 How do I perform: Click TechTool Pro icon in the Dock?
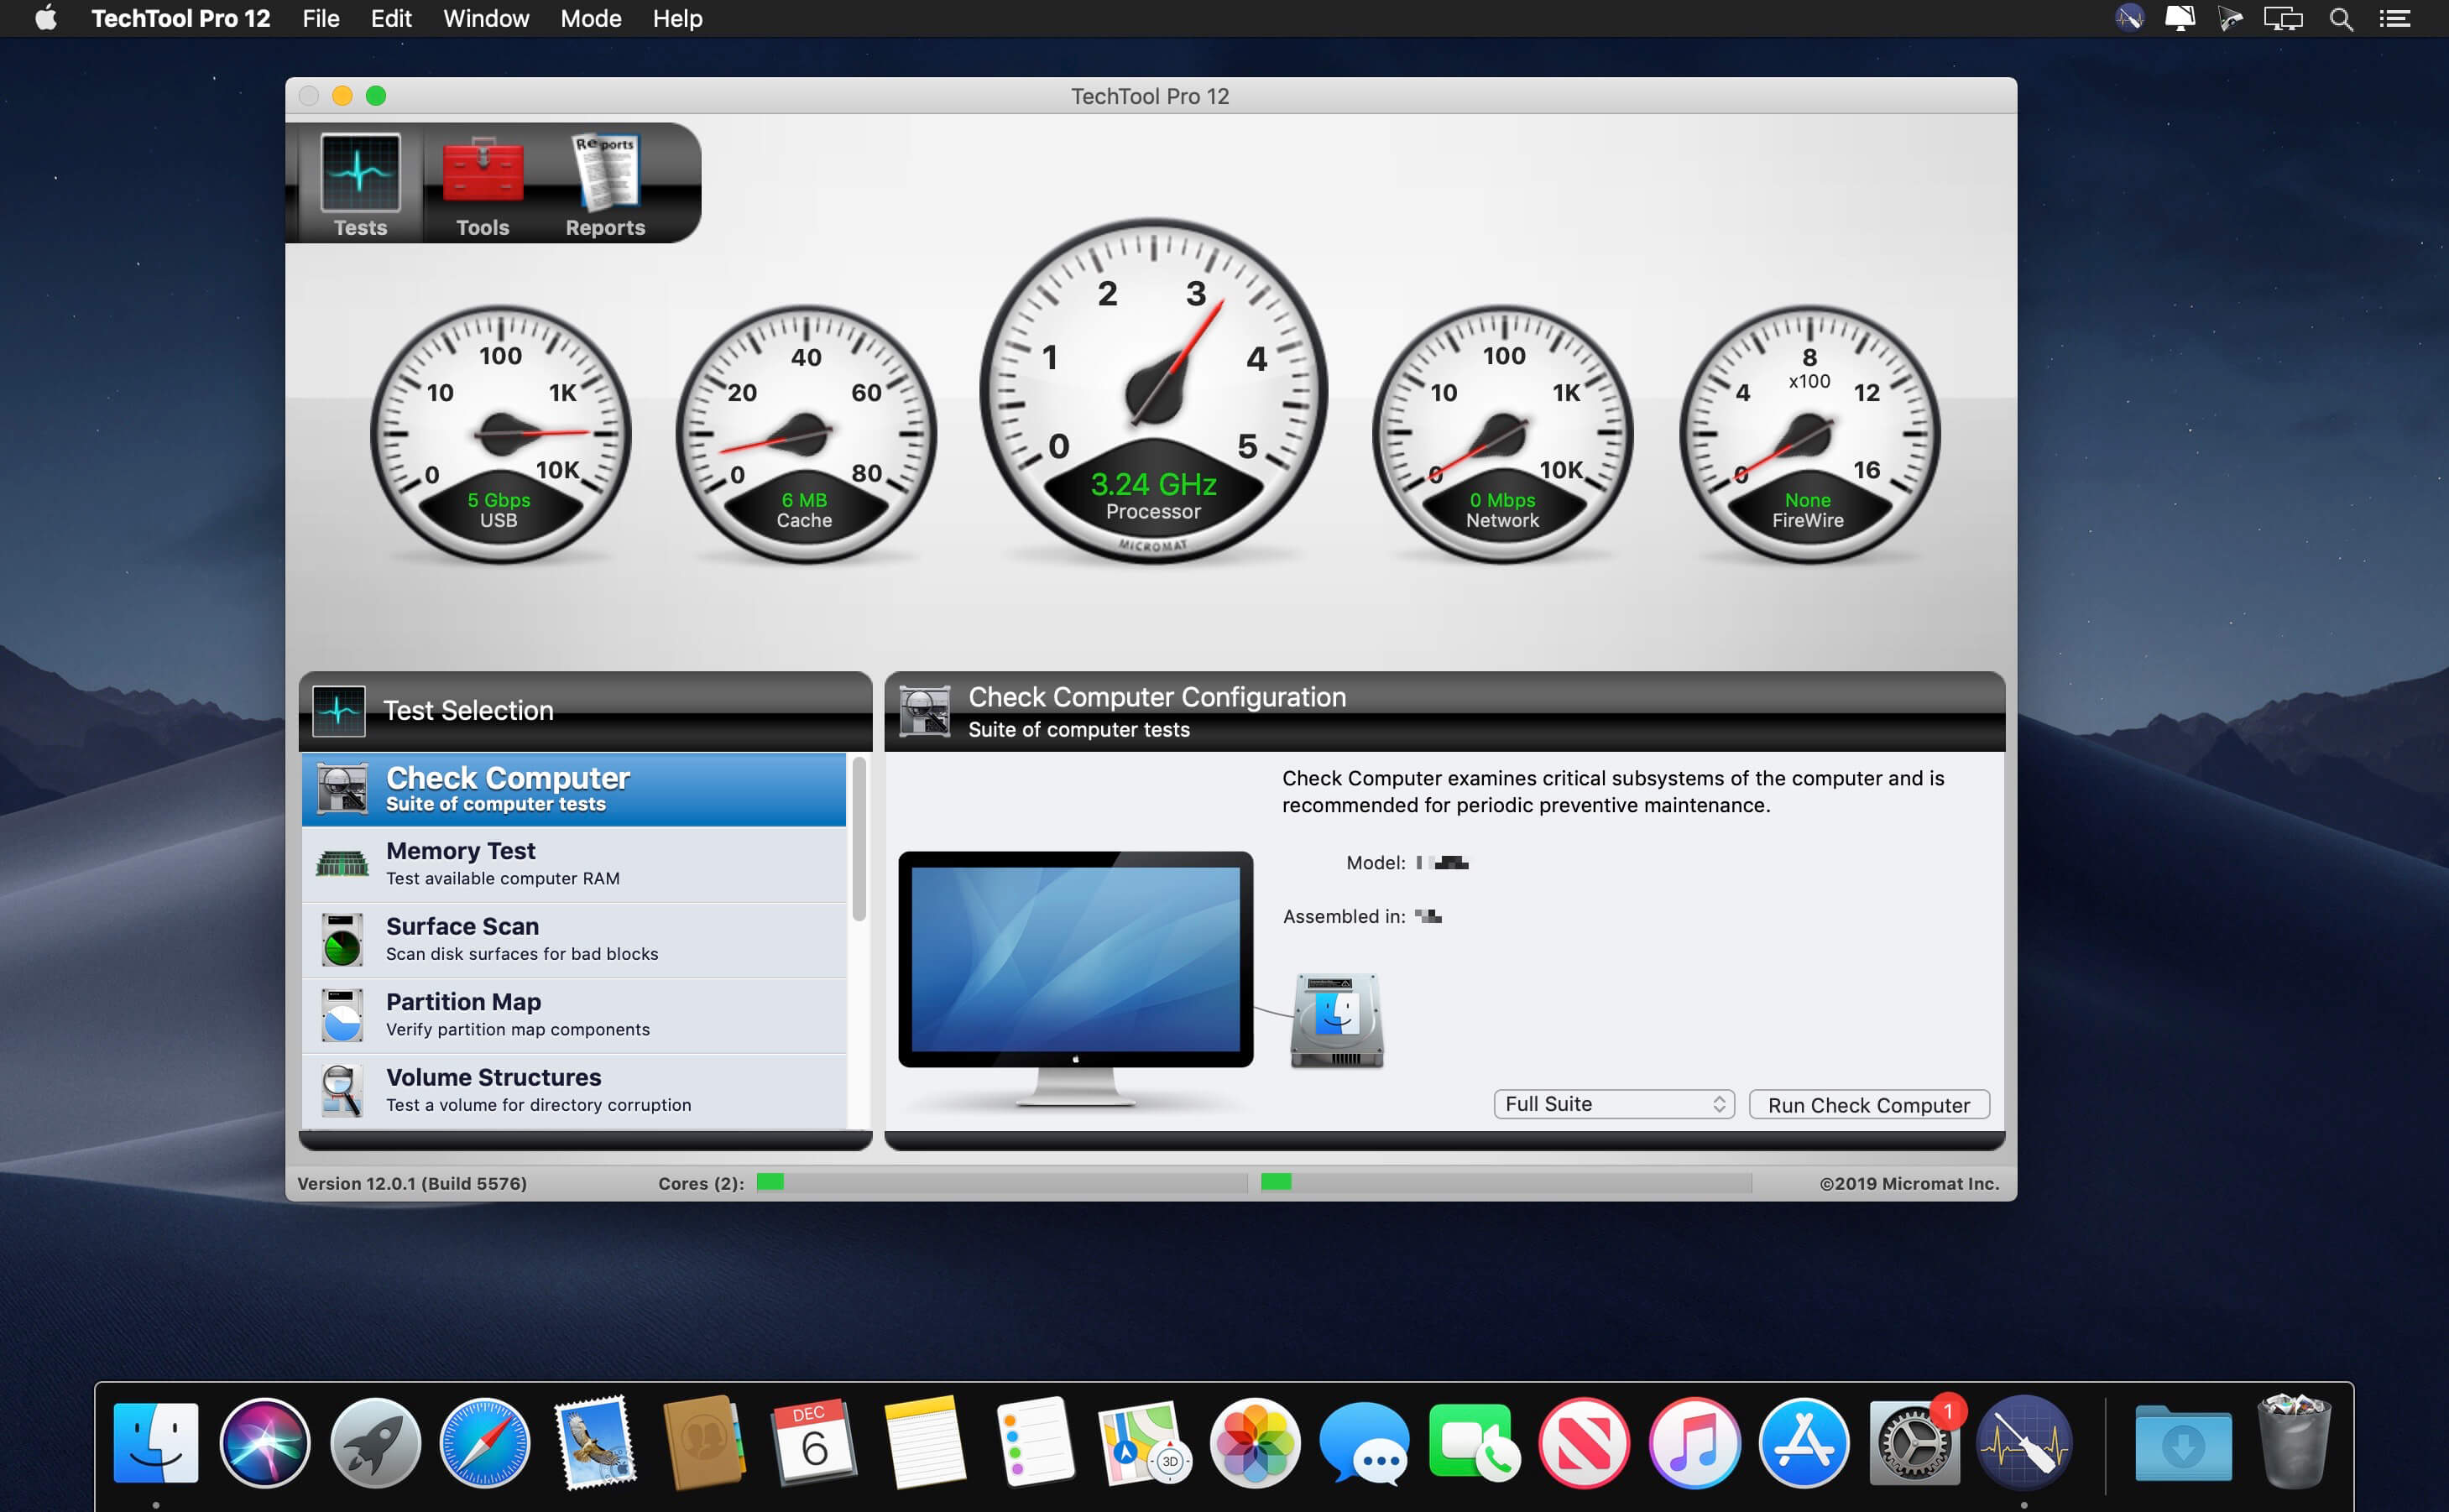click(2024, 1442)
